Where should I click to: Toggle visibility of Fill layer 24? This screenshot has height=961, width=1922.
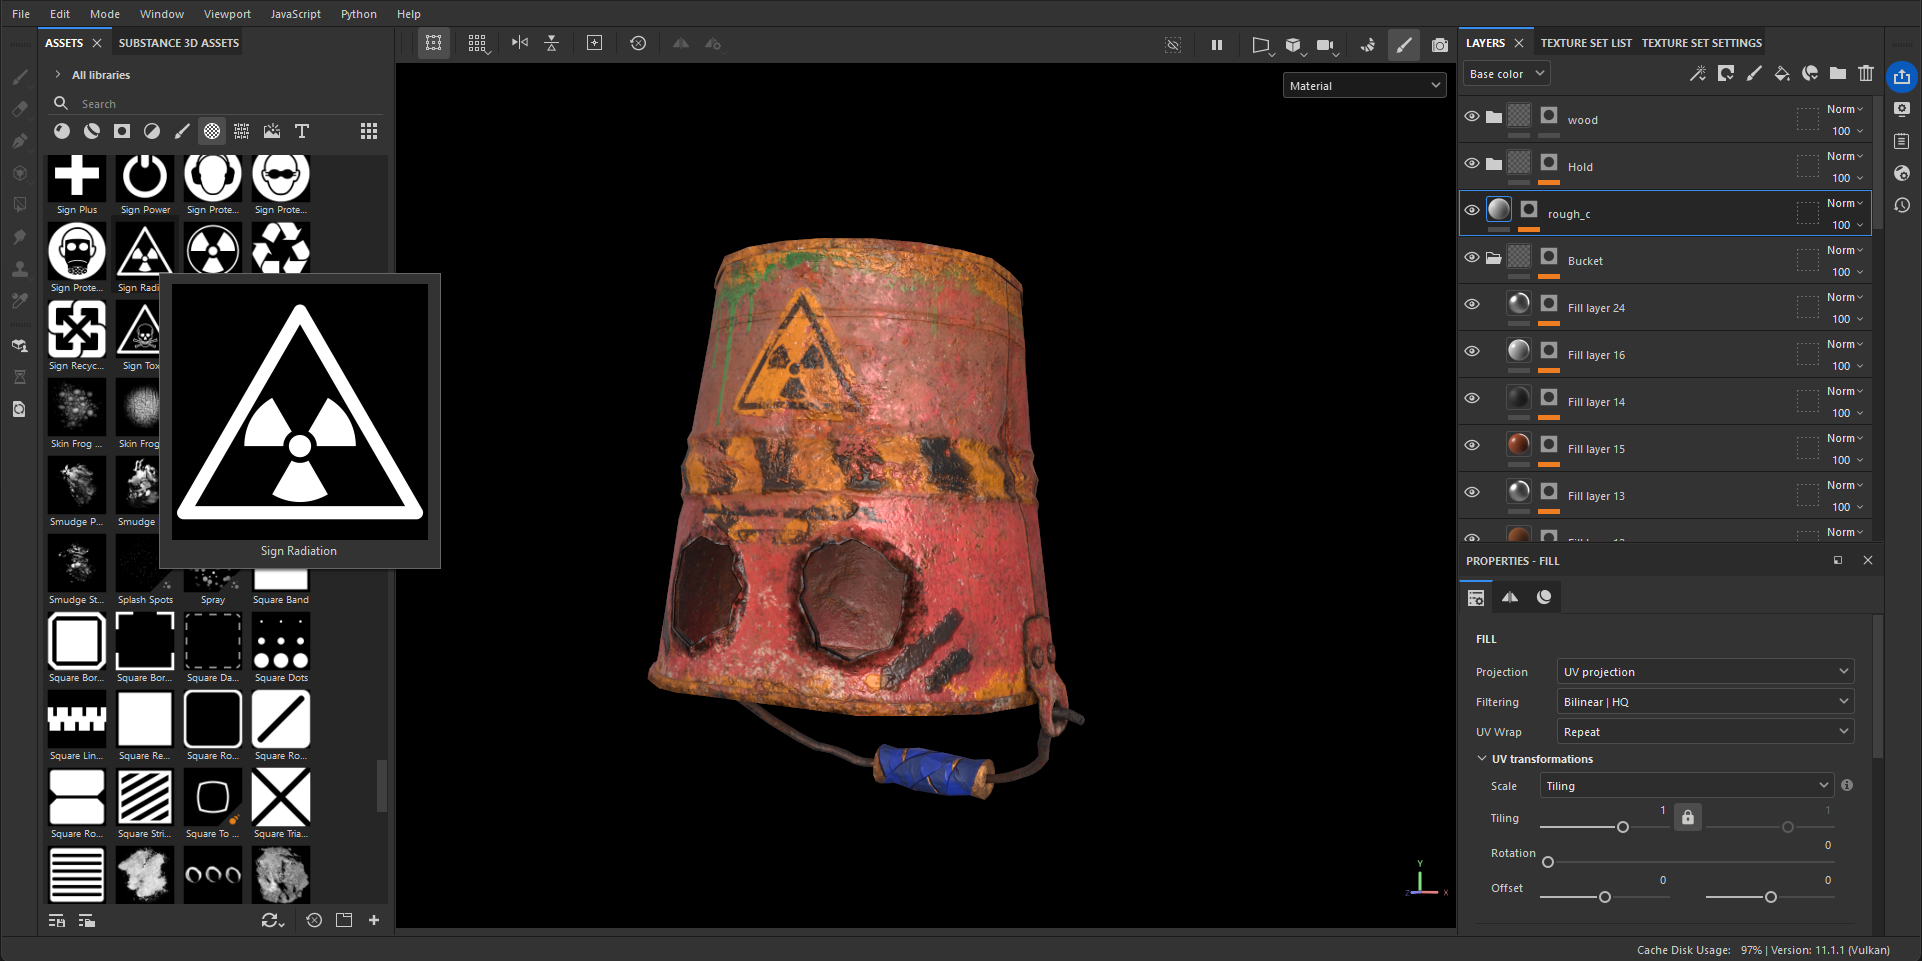click(1472, 305)
